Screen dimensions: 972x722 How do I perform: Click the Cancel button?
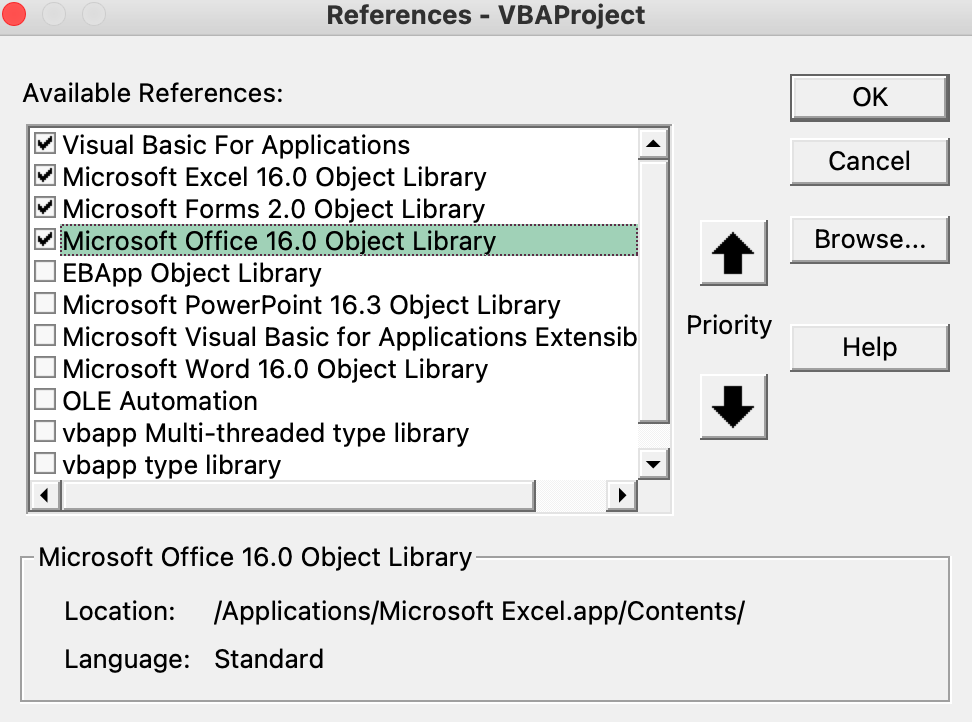tap(869, 161)
